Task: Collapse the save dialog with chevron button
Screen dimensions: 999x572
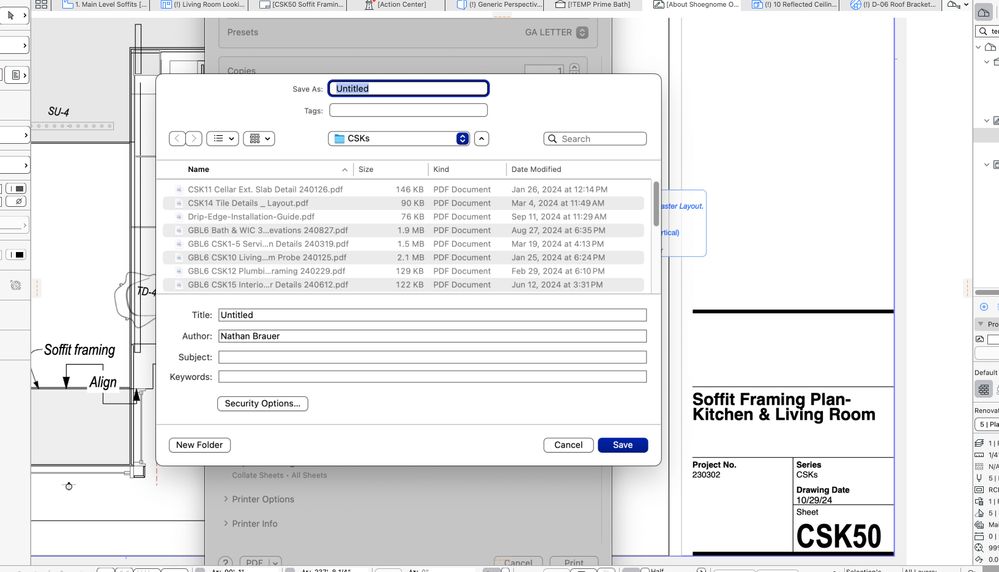Action: (x=482, y=138)
